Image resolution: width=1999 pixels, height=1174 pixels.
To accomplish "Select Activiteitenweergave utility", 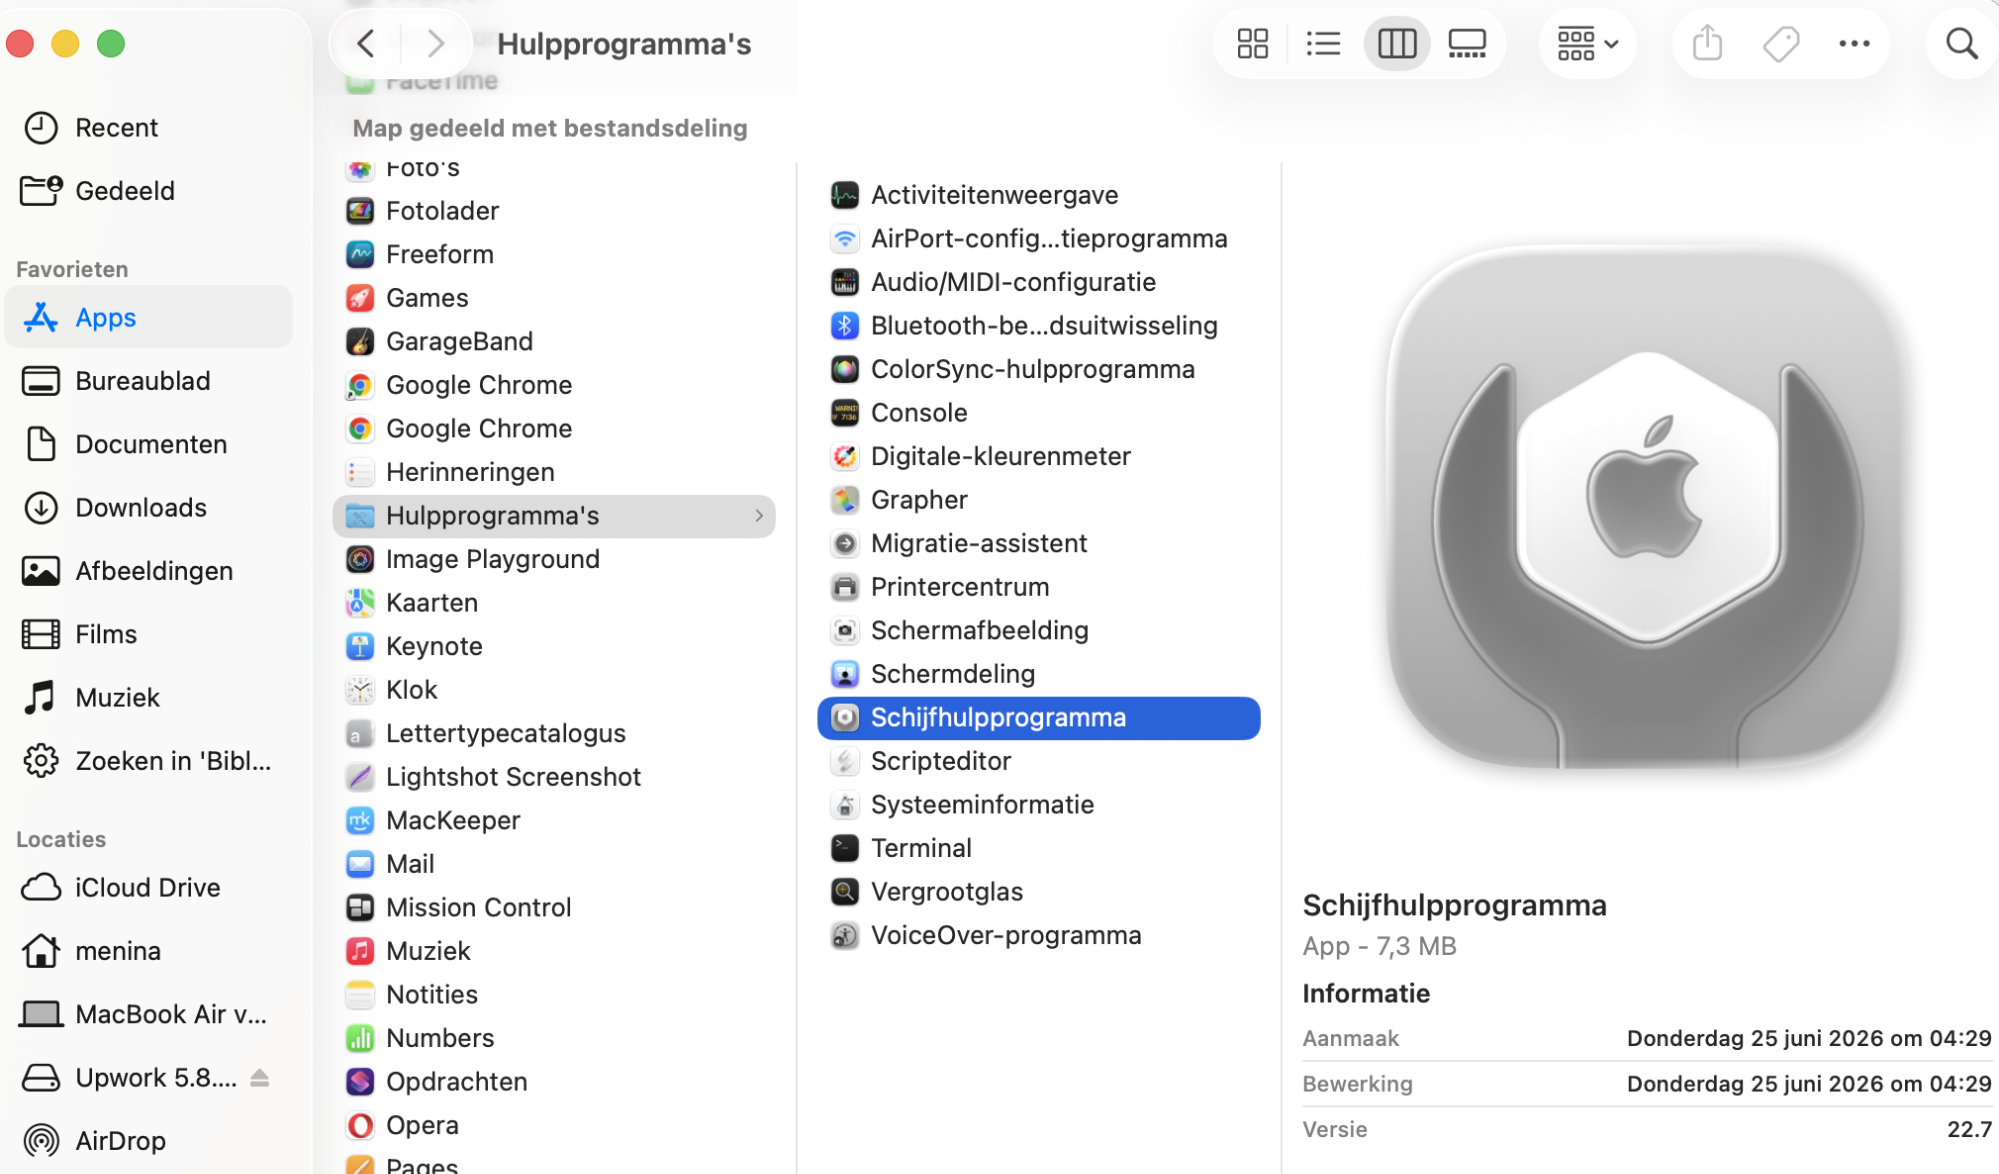I will (1038, 194).
